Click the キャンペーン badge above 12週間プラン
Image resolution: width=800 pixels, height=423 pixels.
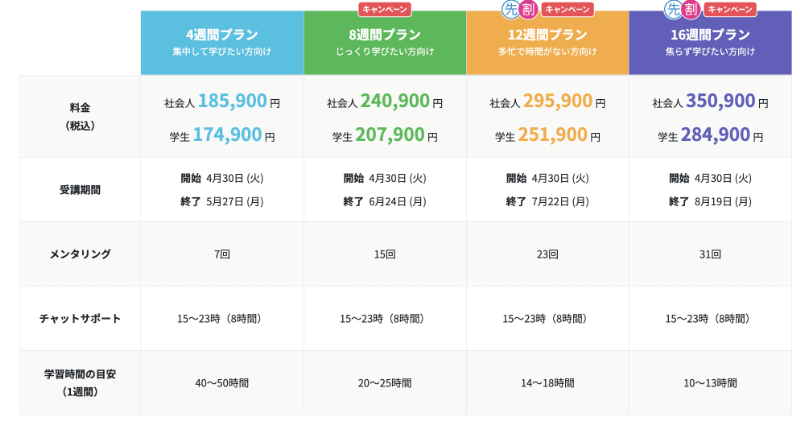point(567,10)
